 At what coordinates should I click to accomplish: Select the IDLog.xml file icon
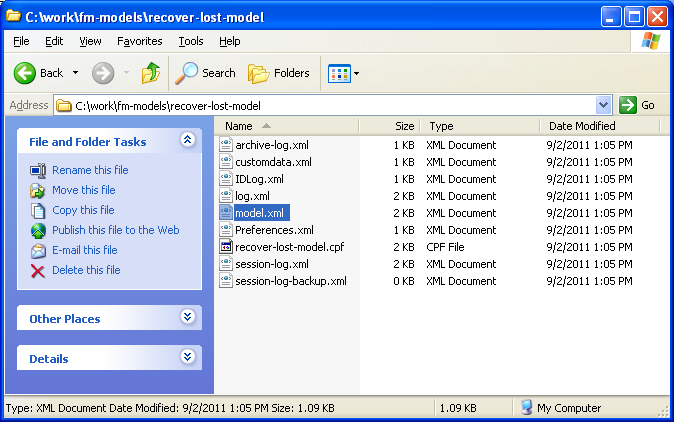tap(226, 178)
